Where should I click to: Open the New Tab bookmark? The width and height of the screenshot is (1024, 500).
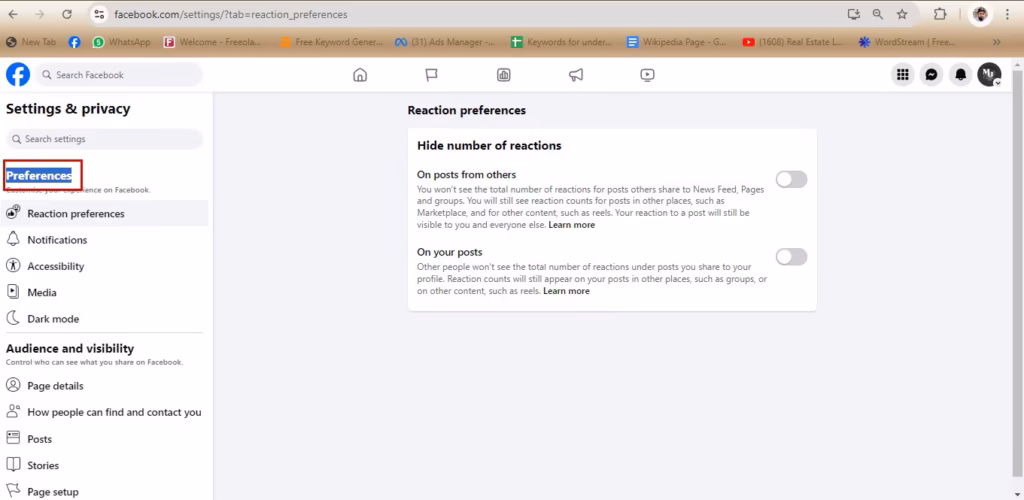tap(31, 42)
